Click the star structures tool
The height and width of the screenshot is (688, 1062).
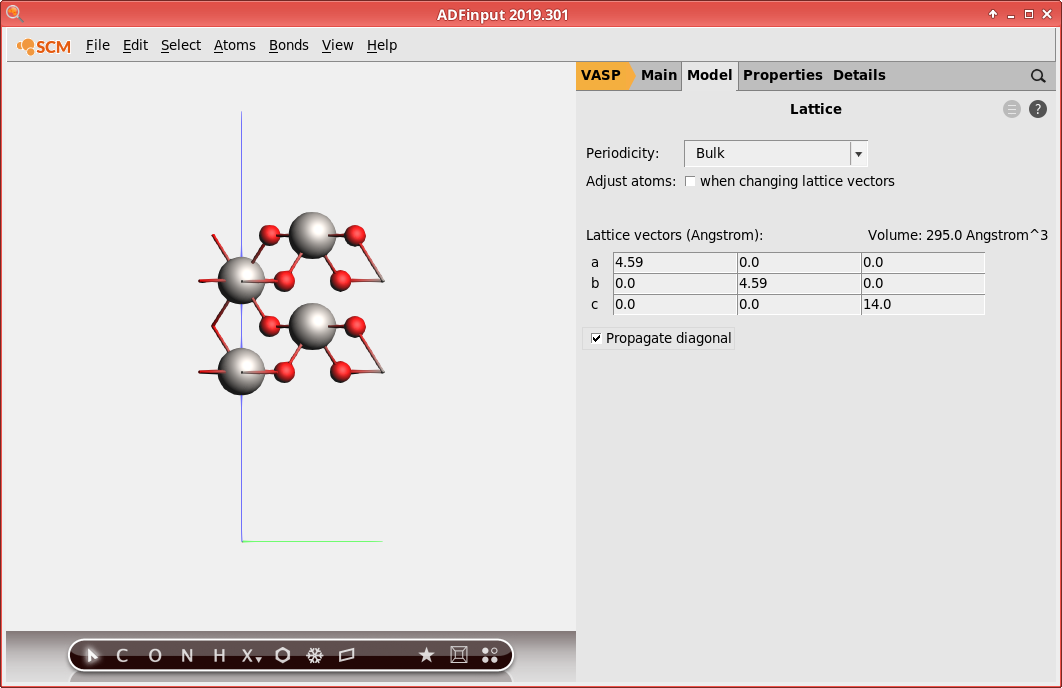pyautogui.click(x=427, y=655)
